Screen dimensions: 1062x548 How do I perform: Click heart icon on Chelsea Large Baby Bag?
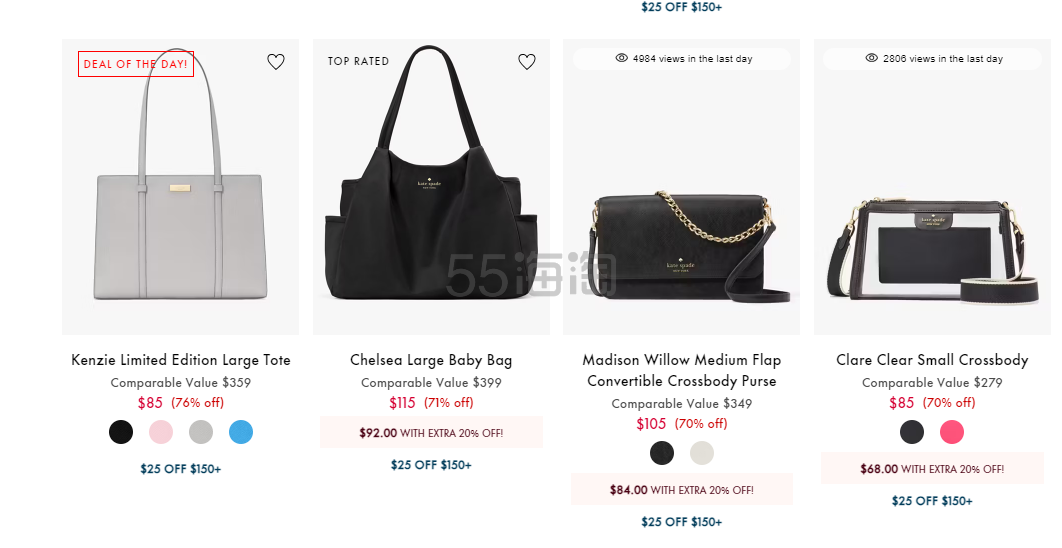coord(527,62)
